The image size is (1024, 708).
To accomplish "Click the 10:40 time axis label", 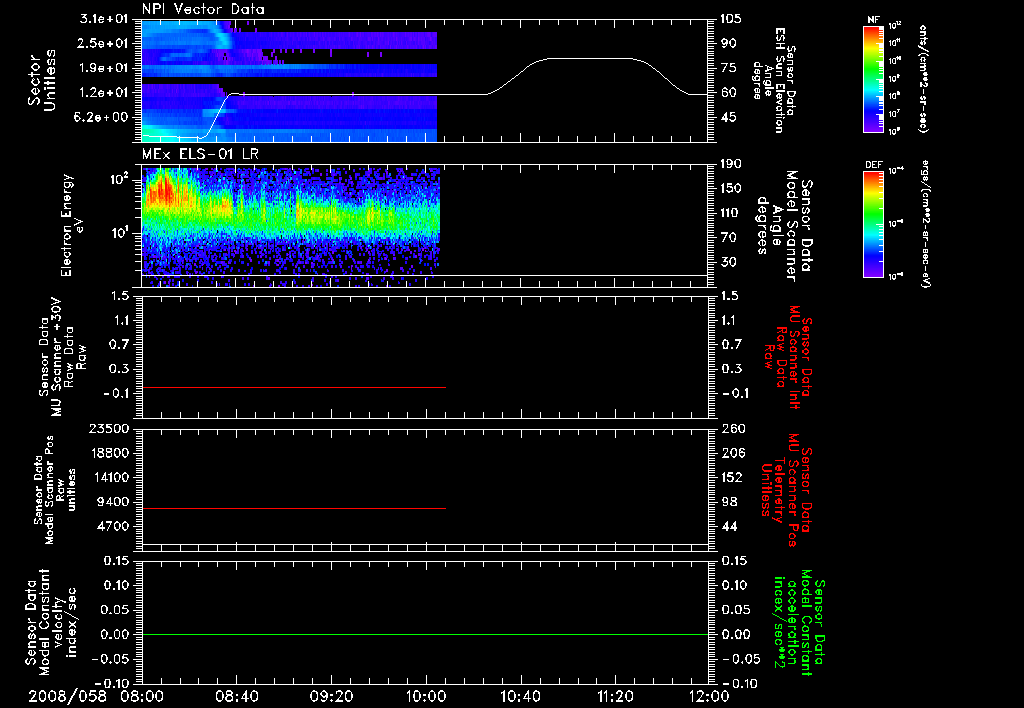I will point(520,696).
